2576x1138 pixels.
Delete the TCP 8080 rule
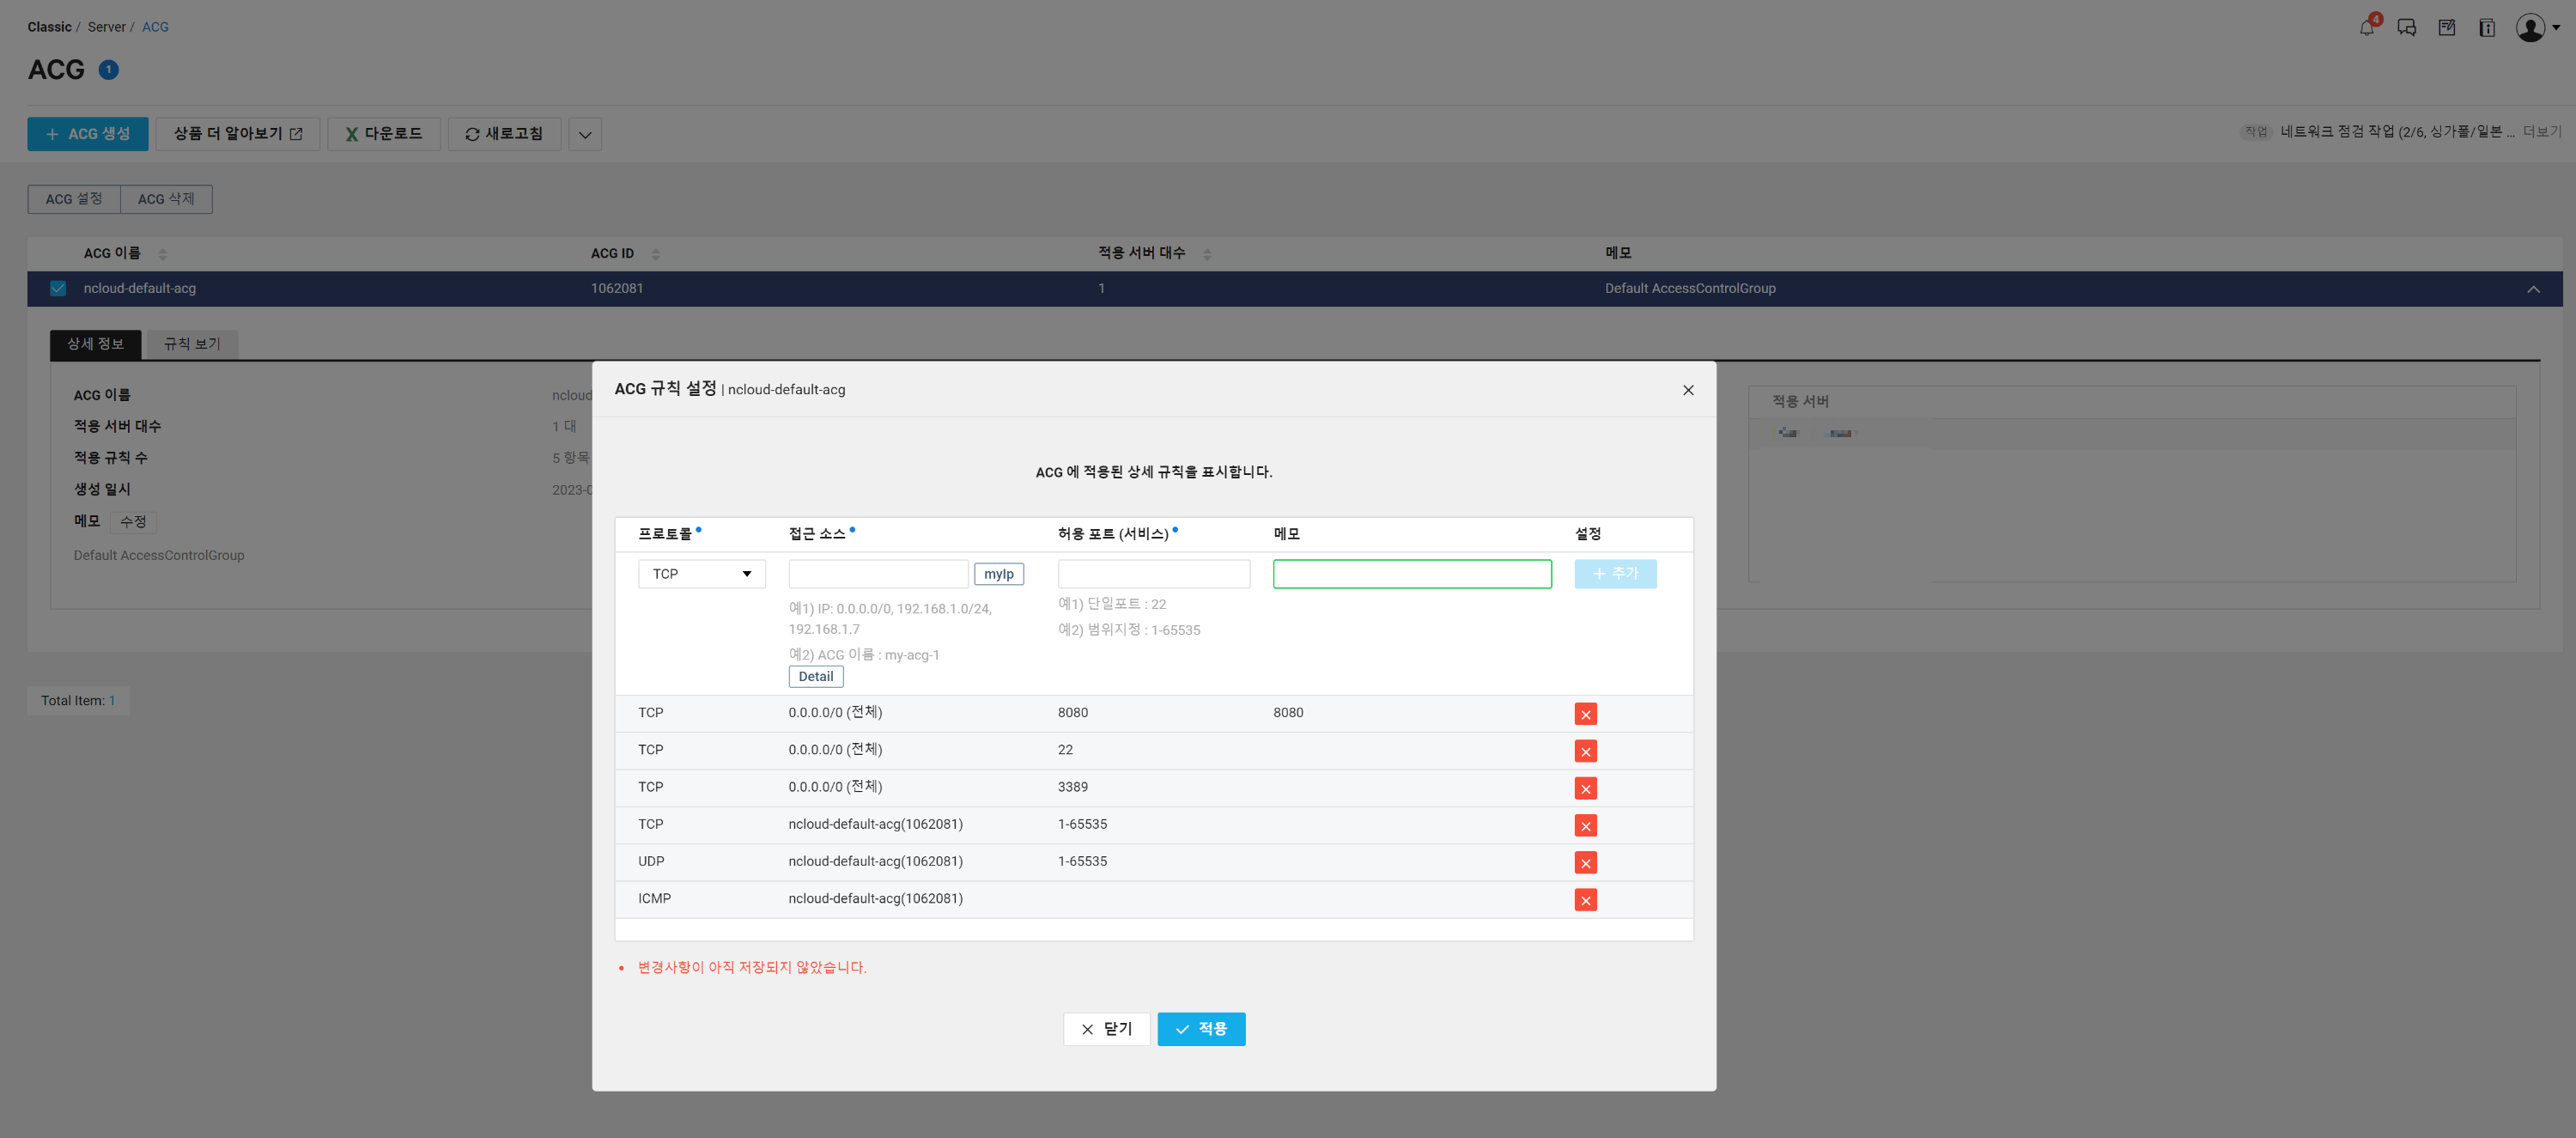tap(1585, 713)
